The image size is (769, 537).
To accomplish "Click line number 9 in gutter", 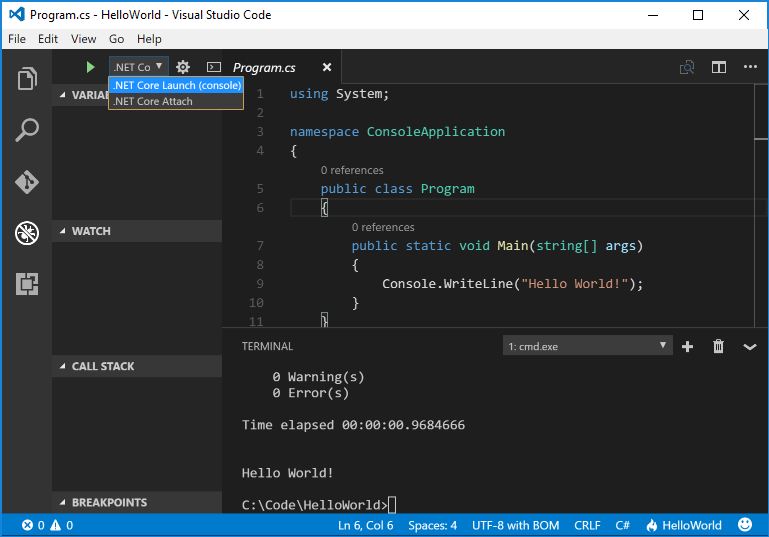I will pos(260,284).
